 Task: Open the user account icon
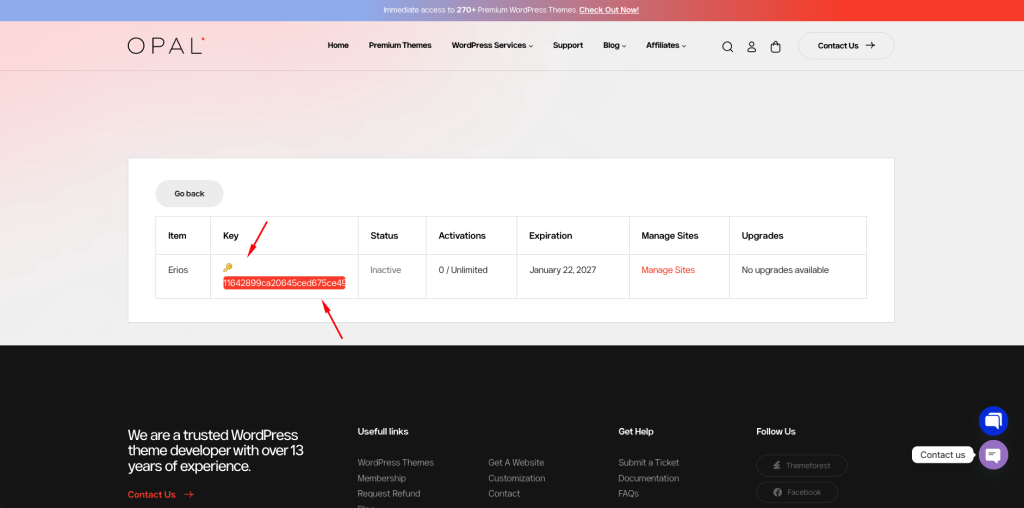[x=751, y=46]
